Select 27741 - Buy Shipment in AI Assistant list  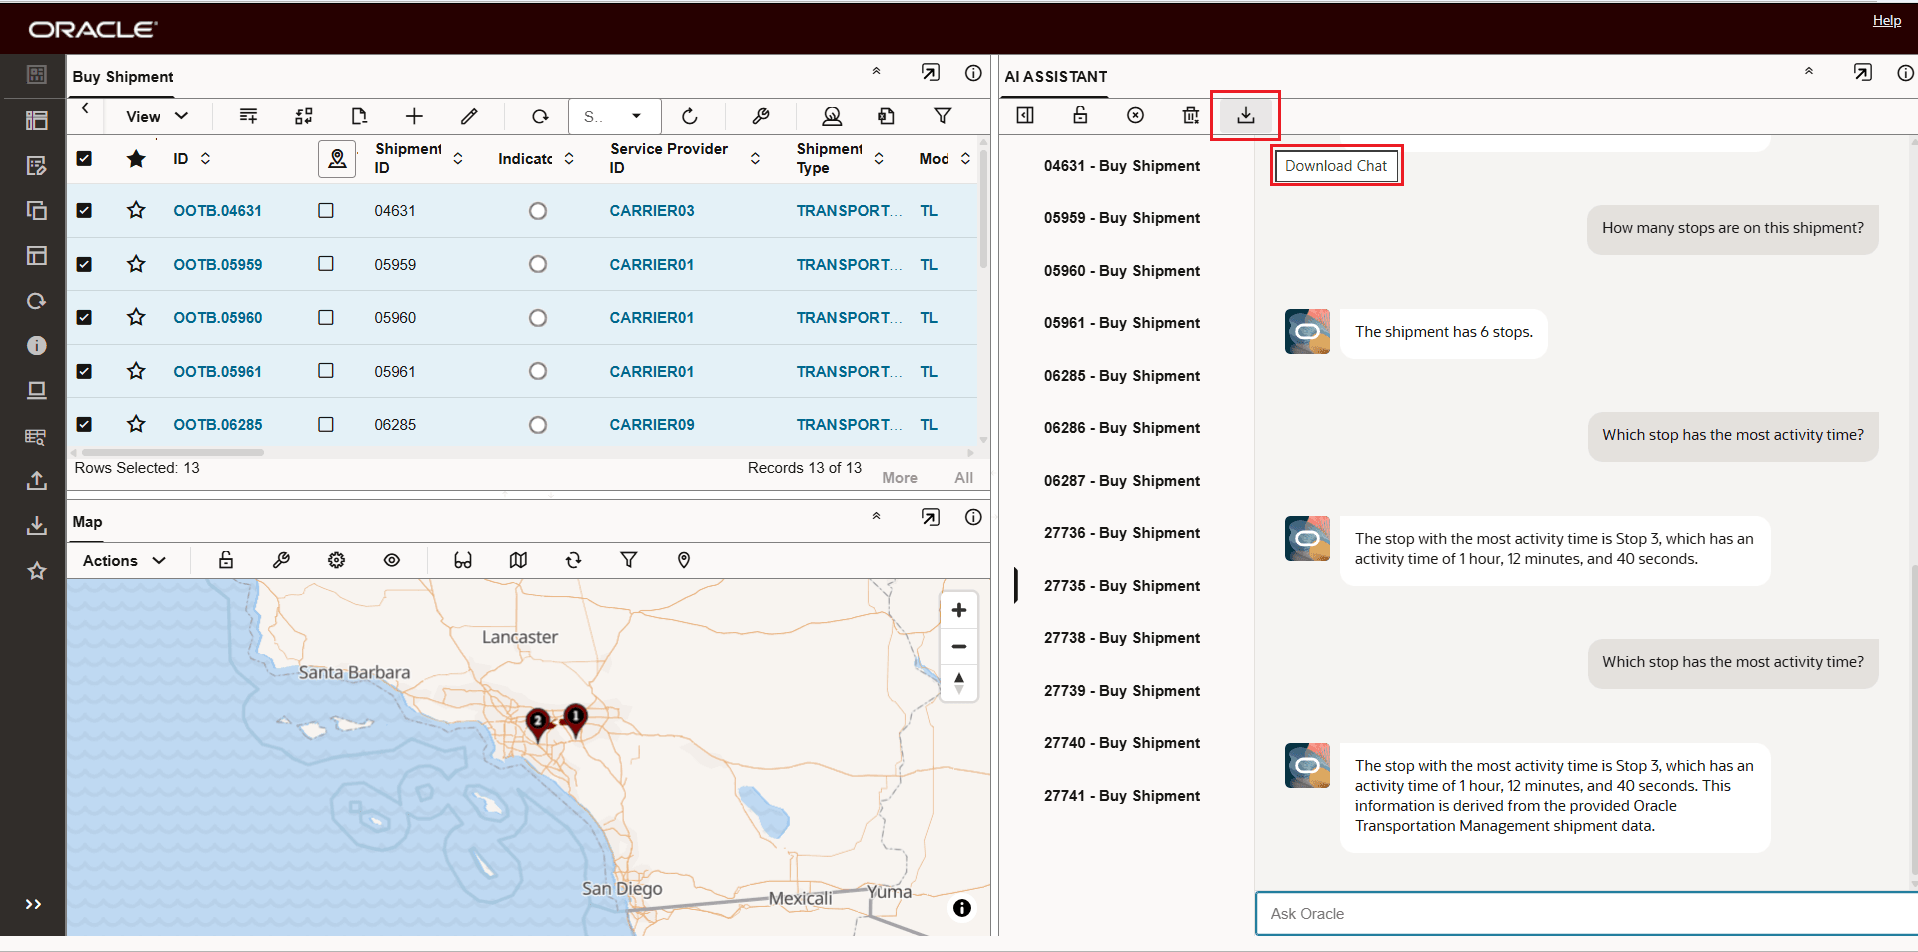click(1122, 796)
